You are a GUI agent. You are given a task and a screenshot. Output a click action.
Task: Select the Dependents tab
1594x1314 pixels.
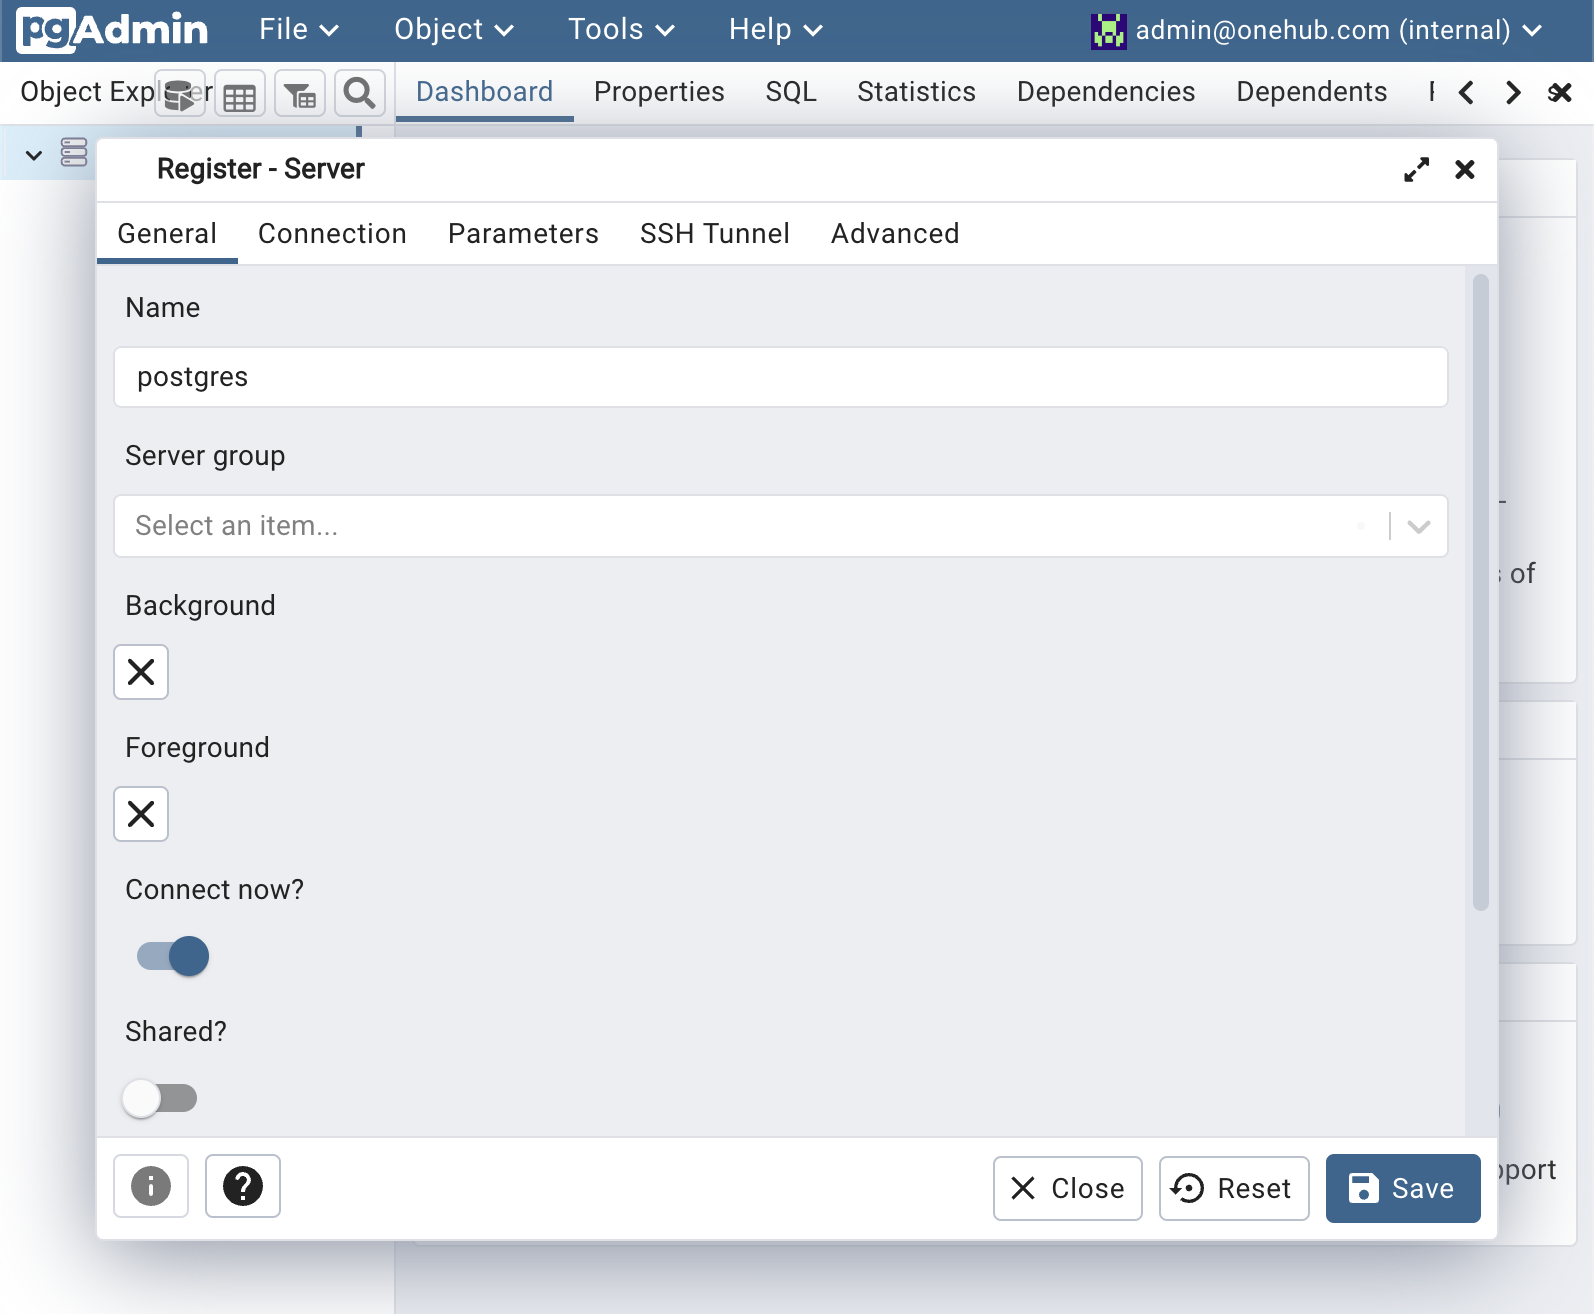tap(1312, 92)
